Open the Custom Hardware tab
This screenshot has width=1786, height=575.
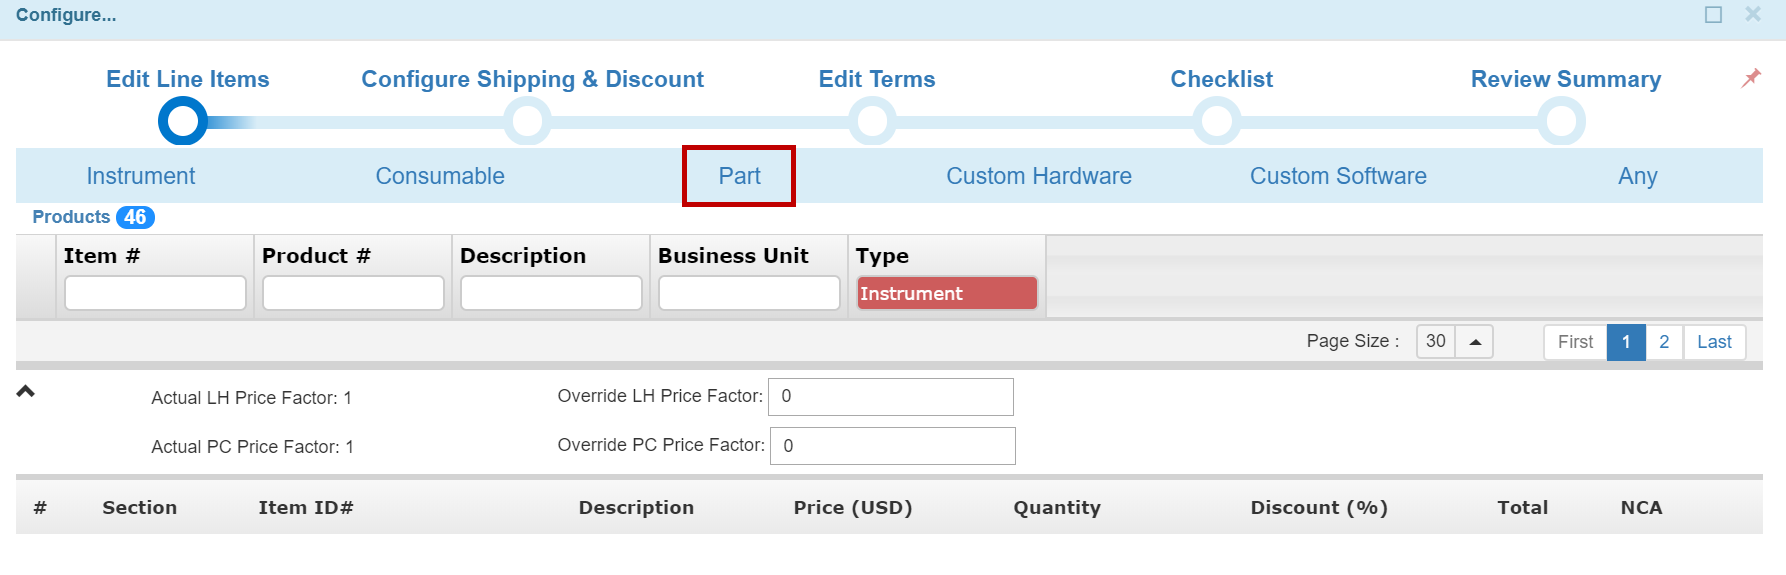[x=1039, y=176]
